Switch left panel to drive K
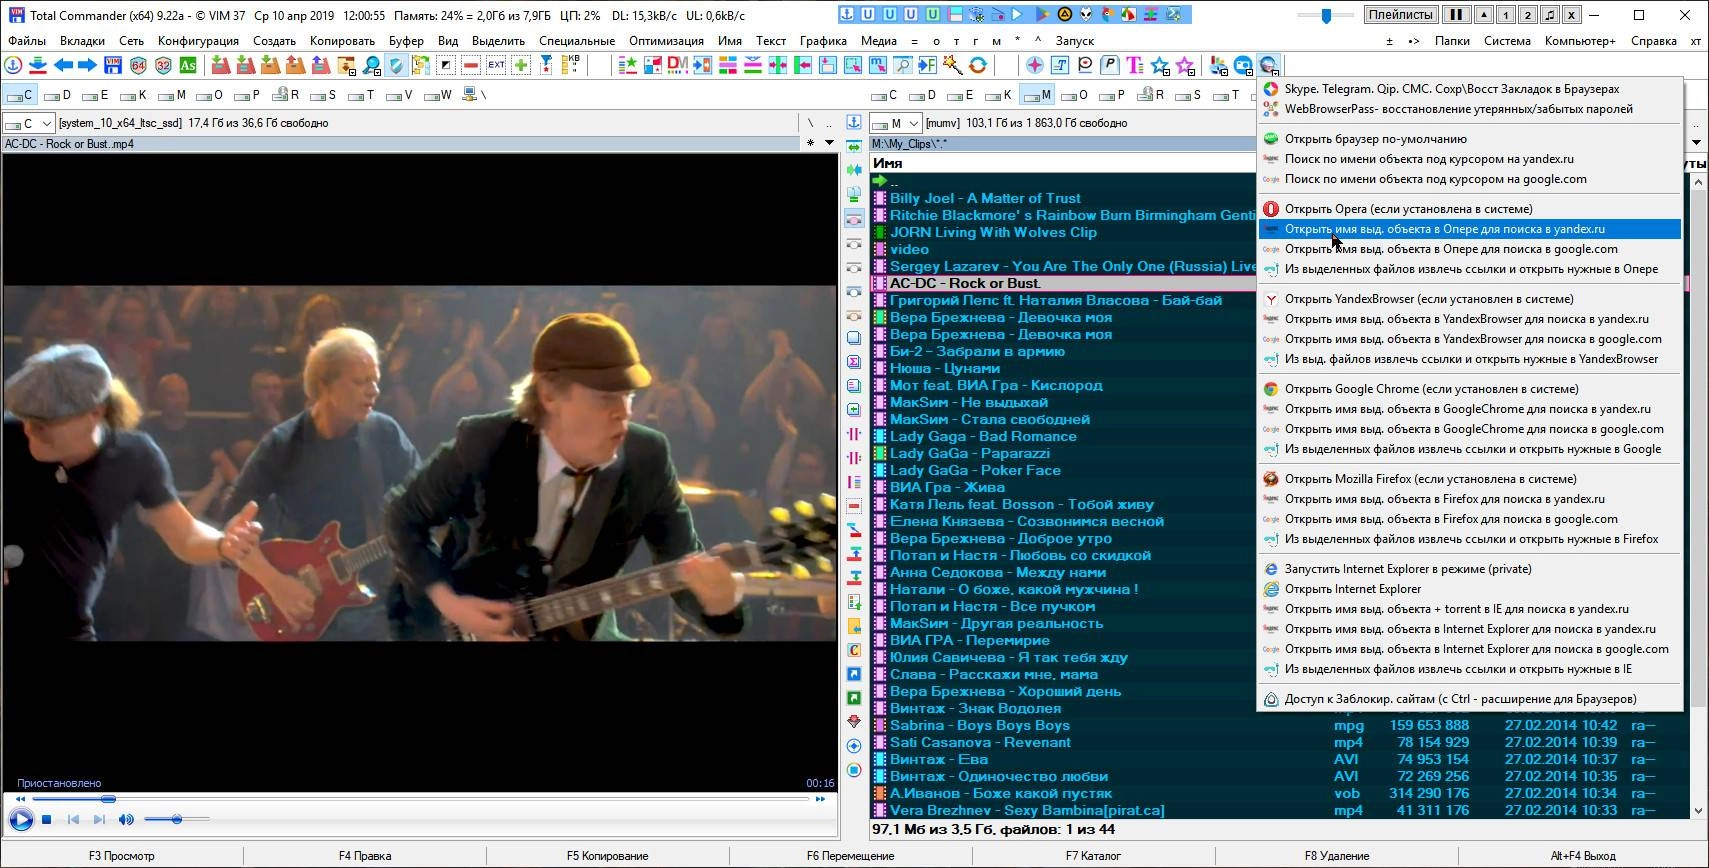Screen dimensions: 1709x868 134,95
